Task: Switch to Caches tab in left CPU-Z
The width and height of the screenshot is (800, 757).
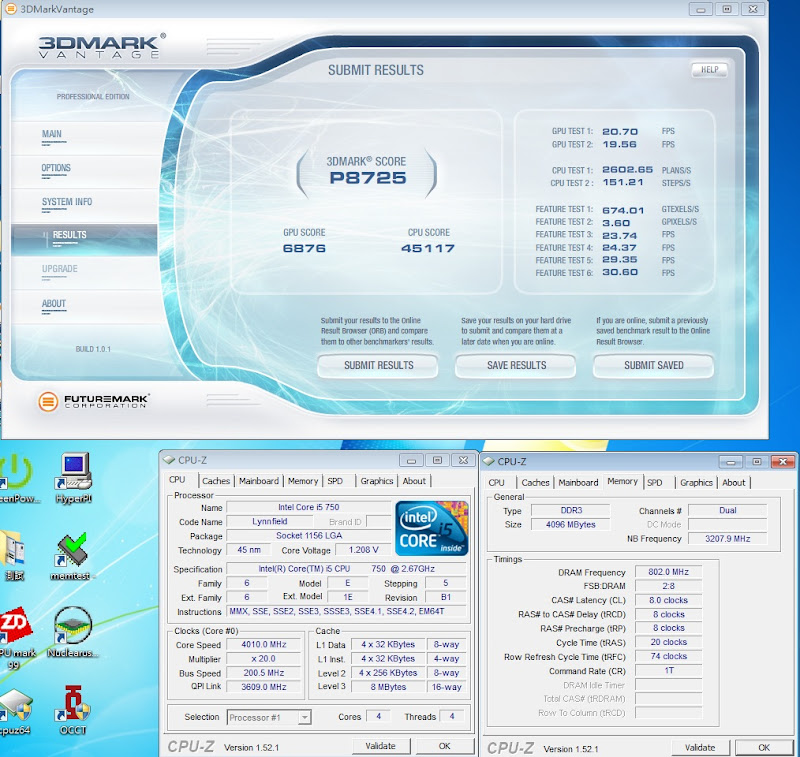Action: 216,481
